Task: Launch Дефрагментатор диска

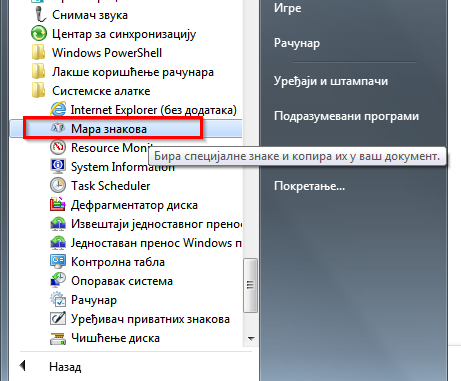Action: [x=134, y=205]
